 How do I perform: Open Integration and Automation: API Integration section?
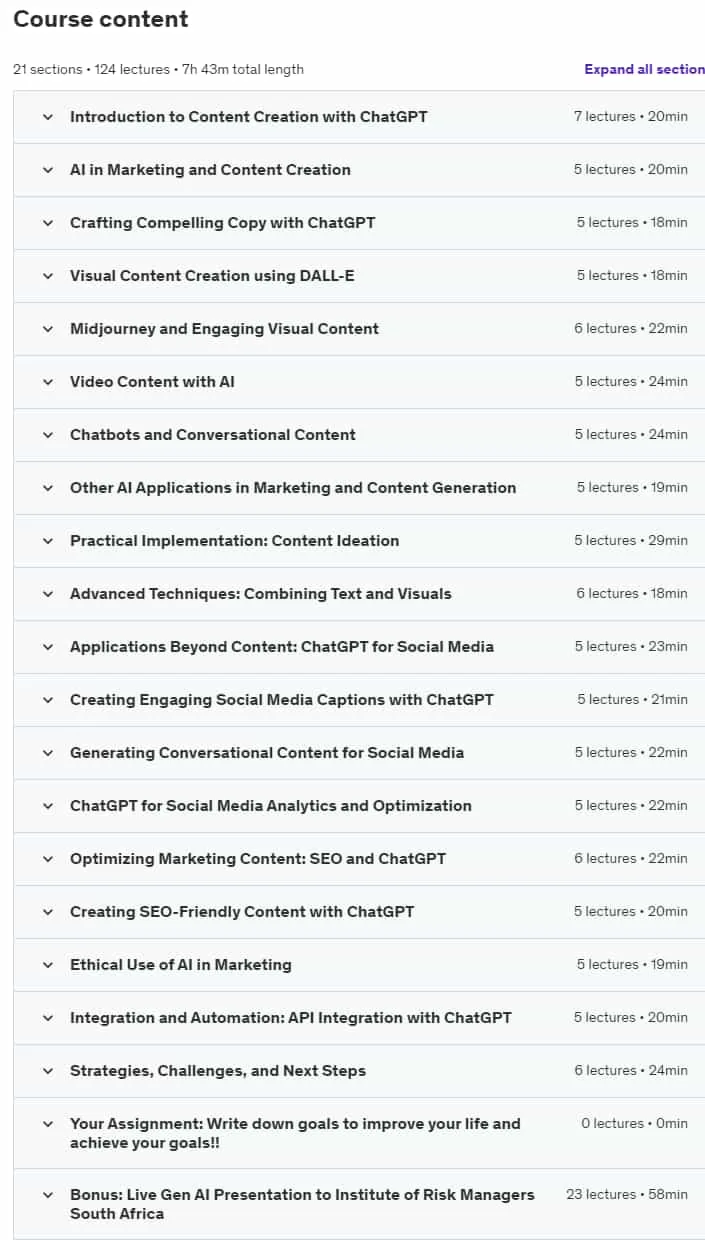tap(291, 1018)
